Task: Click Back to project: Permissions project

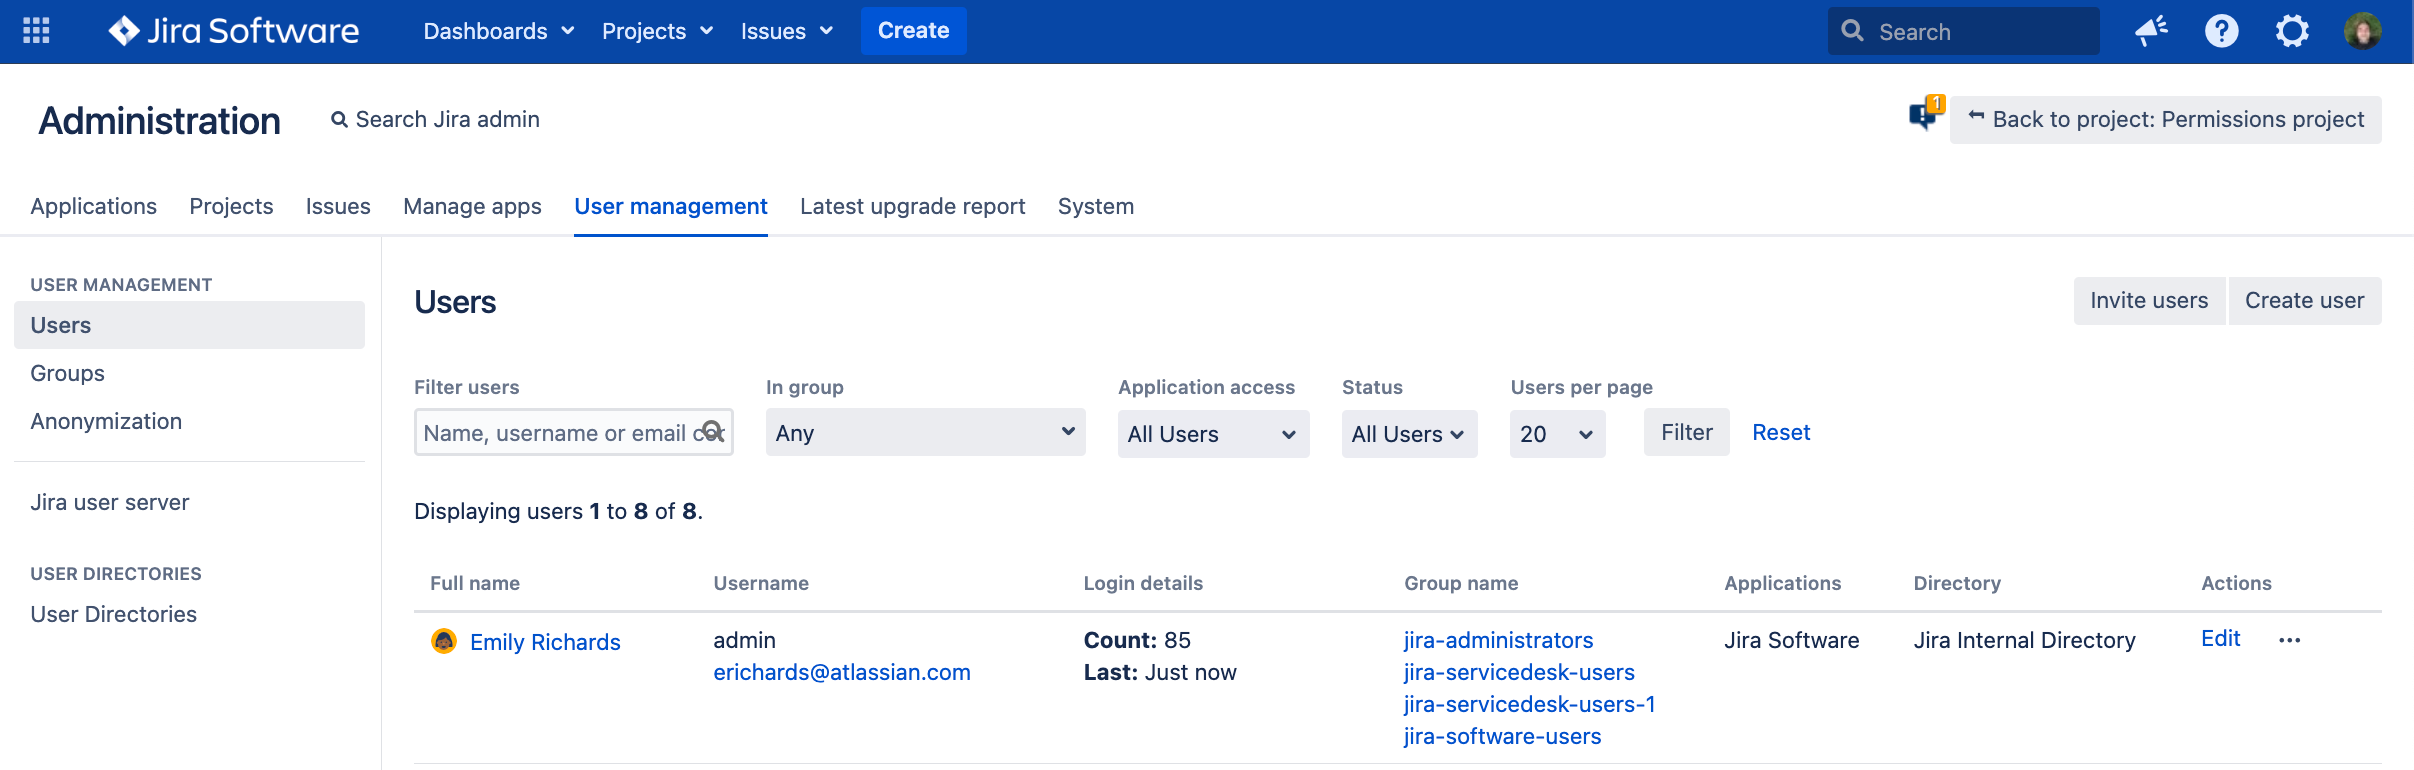Action: 2166,120
